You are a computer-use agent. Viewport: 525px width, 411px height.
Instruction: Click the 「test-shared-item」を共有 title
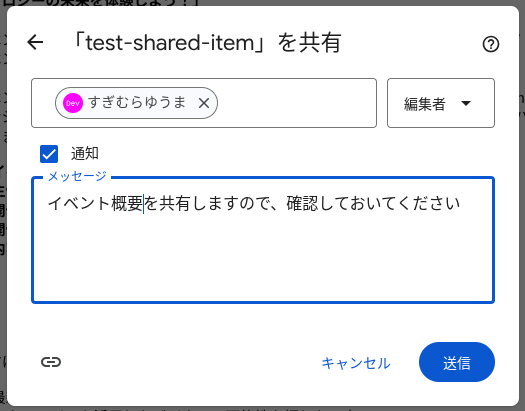[x=207, y=43]
